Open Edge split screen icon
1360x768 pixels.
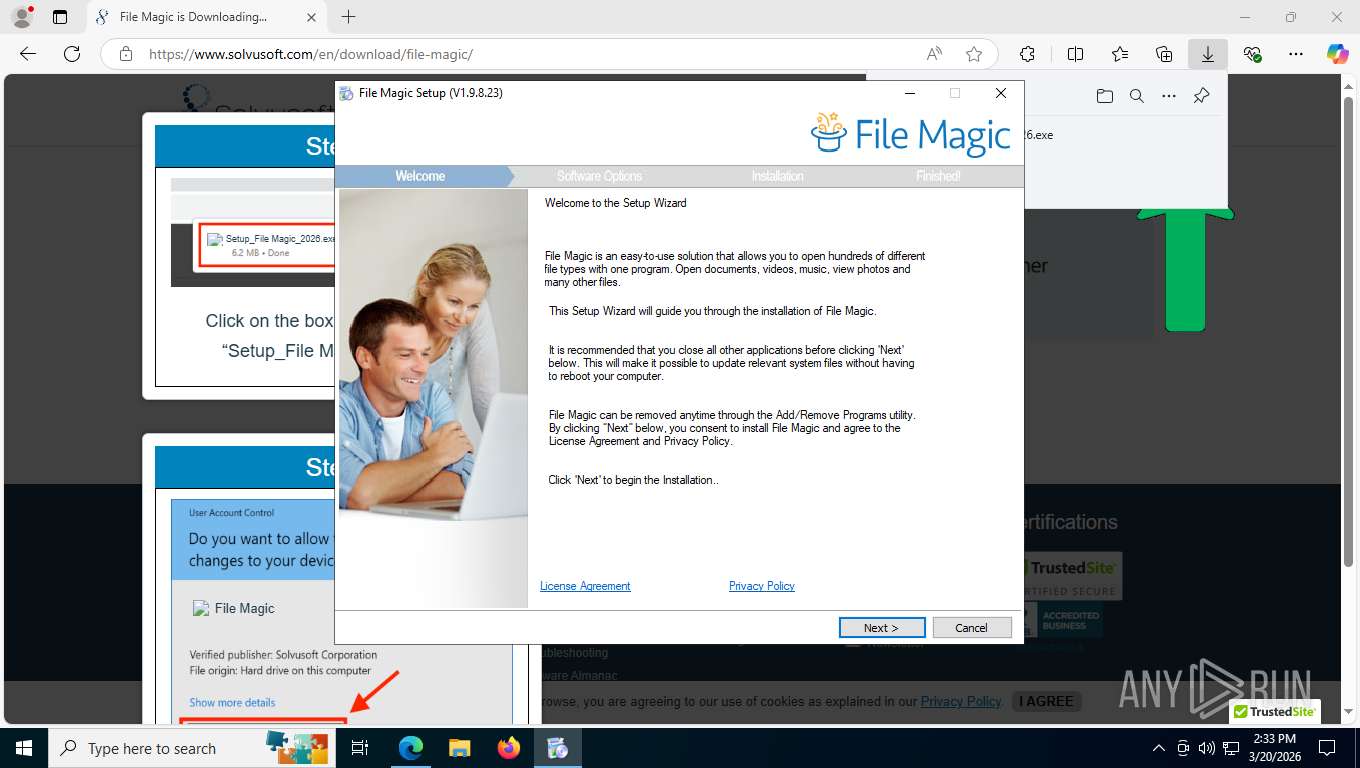[1075, 54]
